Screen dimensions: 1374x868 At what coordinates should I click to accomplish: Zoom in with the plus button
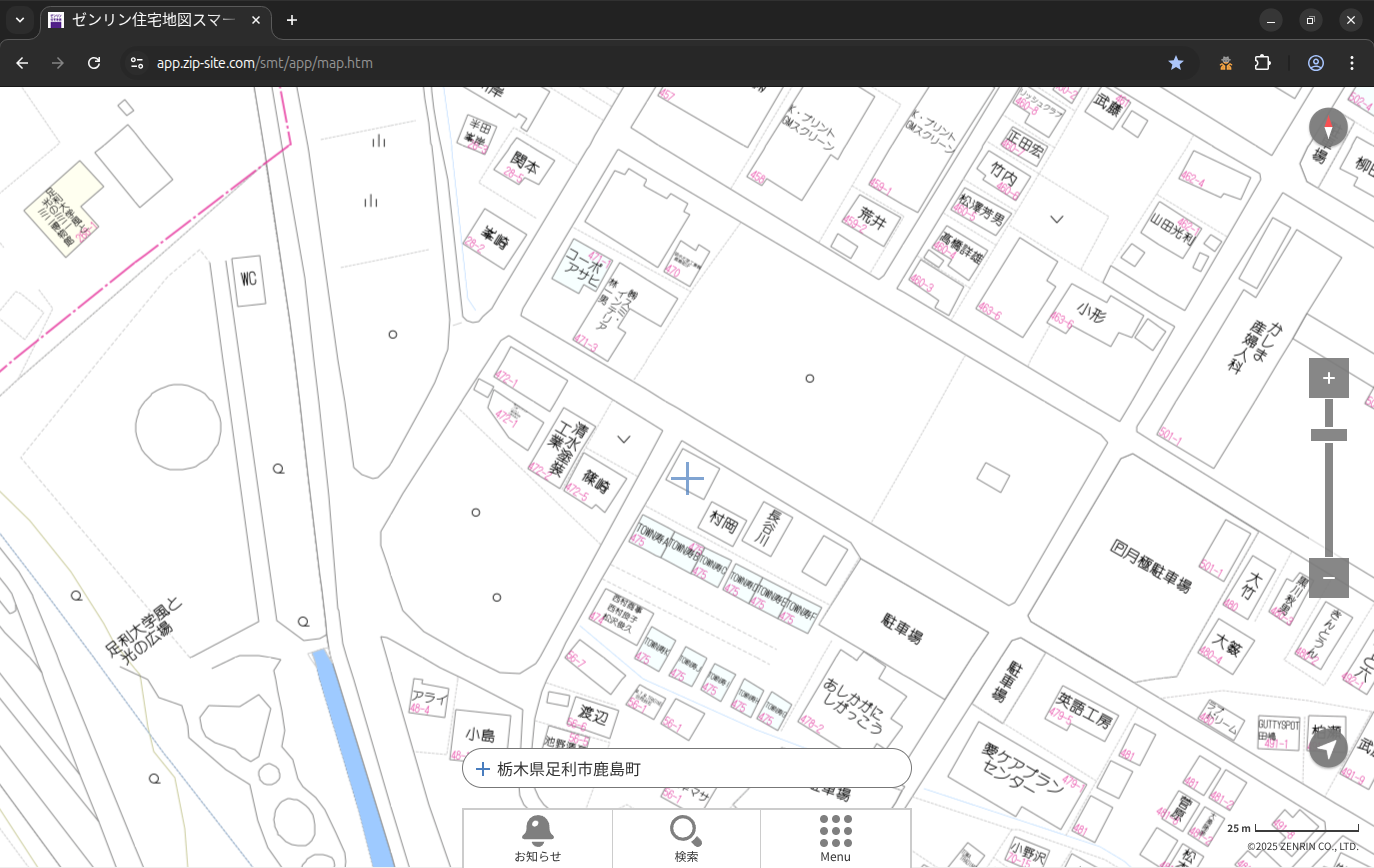1328,378
